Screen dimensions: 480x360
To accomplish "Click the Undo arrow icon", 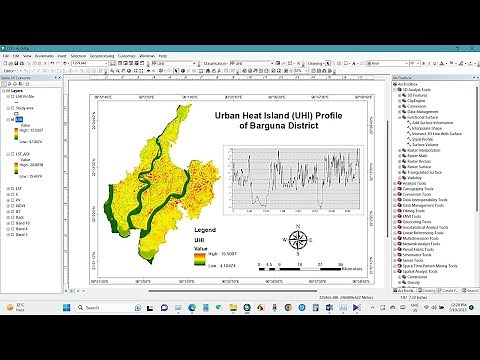I will coord(52,63).
